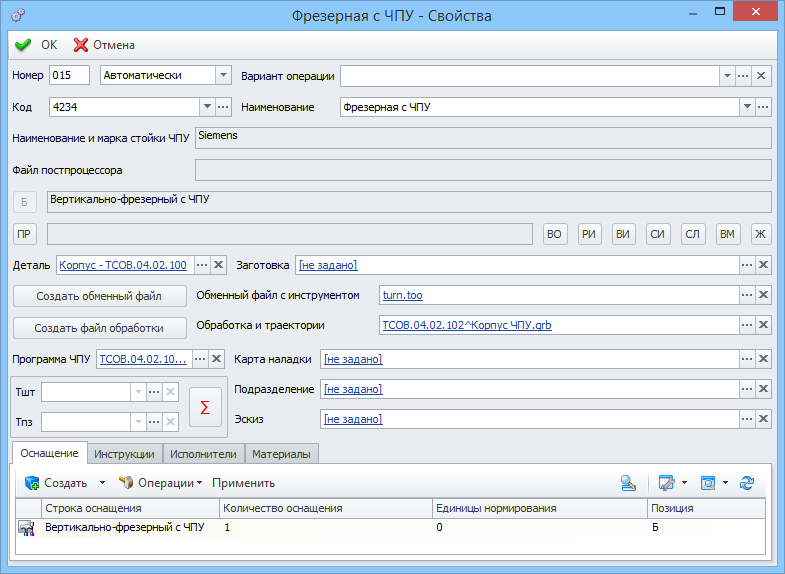Open browse ellipsis for Заготовка field
Viewport: 785px width, 574px height.
746,265
